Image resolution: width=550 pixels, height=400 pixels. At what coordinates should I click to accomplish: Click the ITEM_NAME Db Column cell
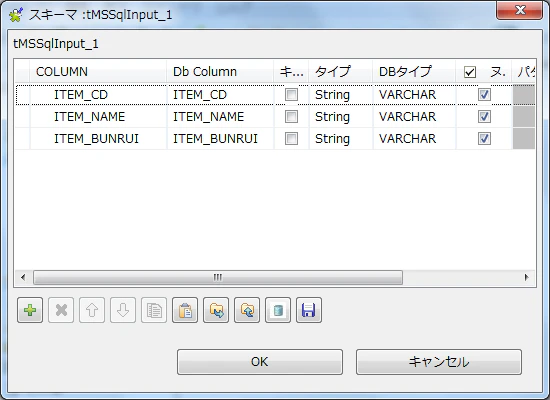[220, 117]
